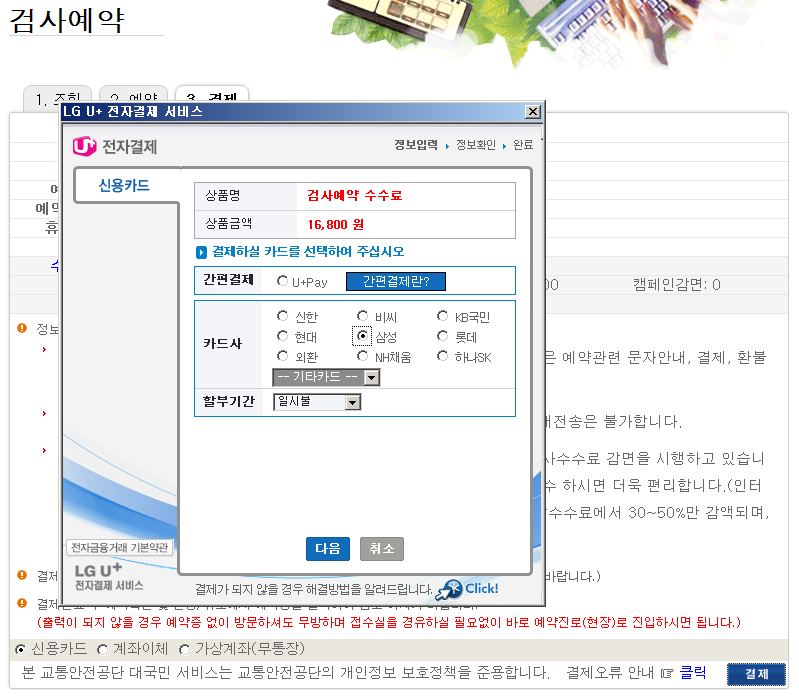Choose 외환 card radio button
The image size is (799, 697).
[282, 356]
